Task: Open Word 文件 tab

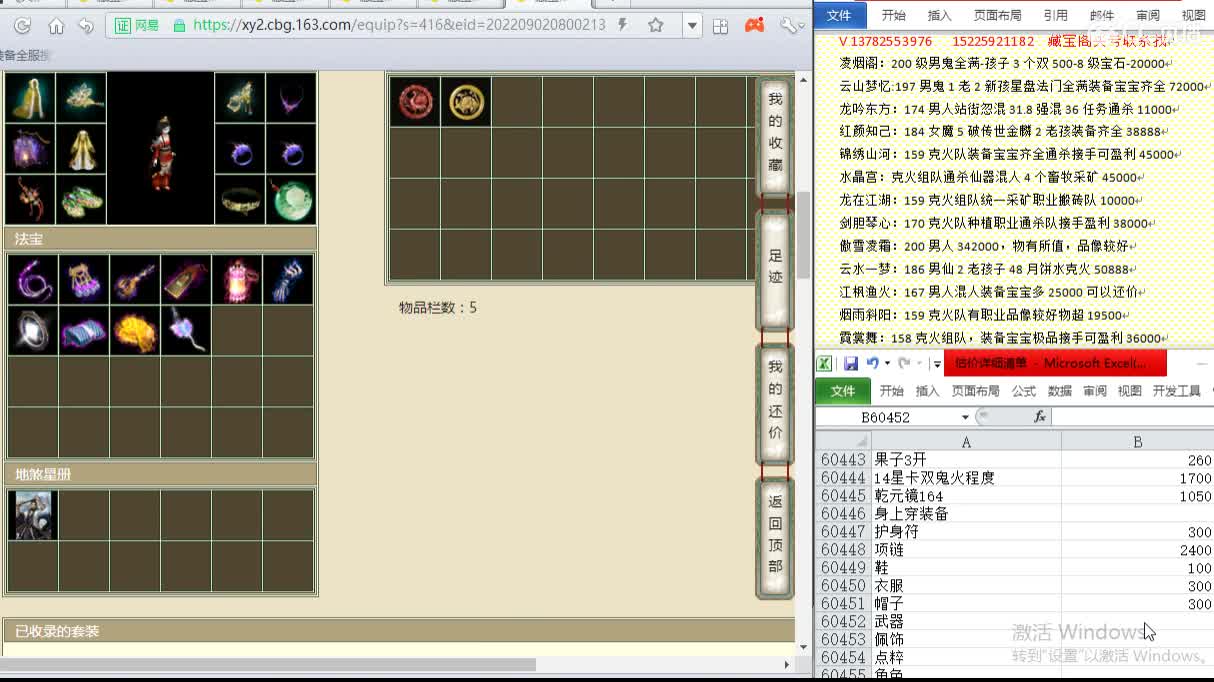Action: click(x=838, y=15)
